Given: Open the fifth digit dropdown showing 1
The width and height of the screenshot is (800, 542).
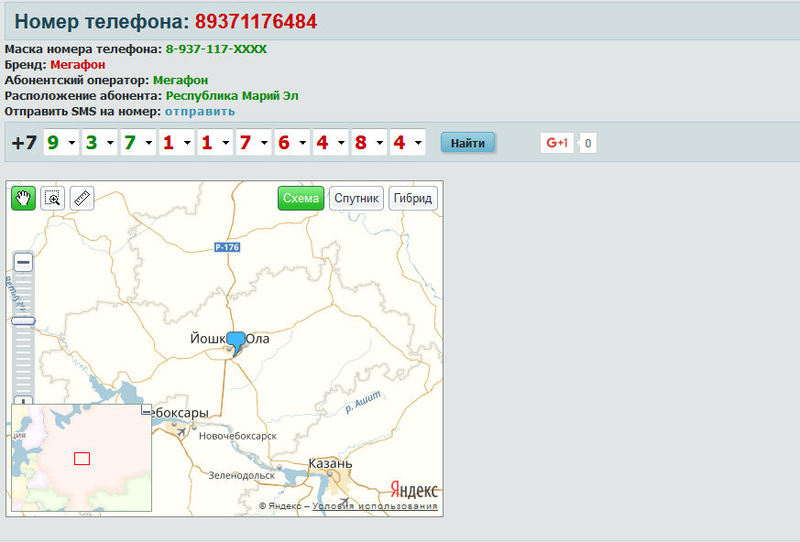Looking at the screenshot, I should click(215, 142).
